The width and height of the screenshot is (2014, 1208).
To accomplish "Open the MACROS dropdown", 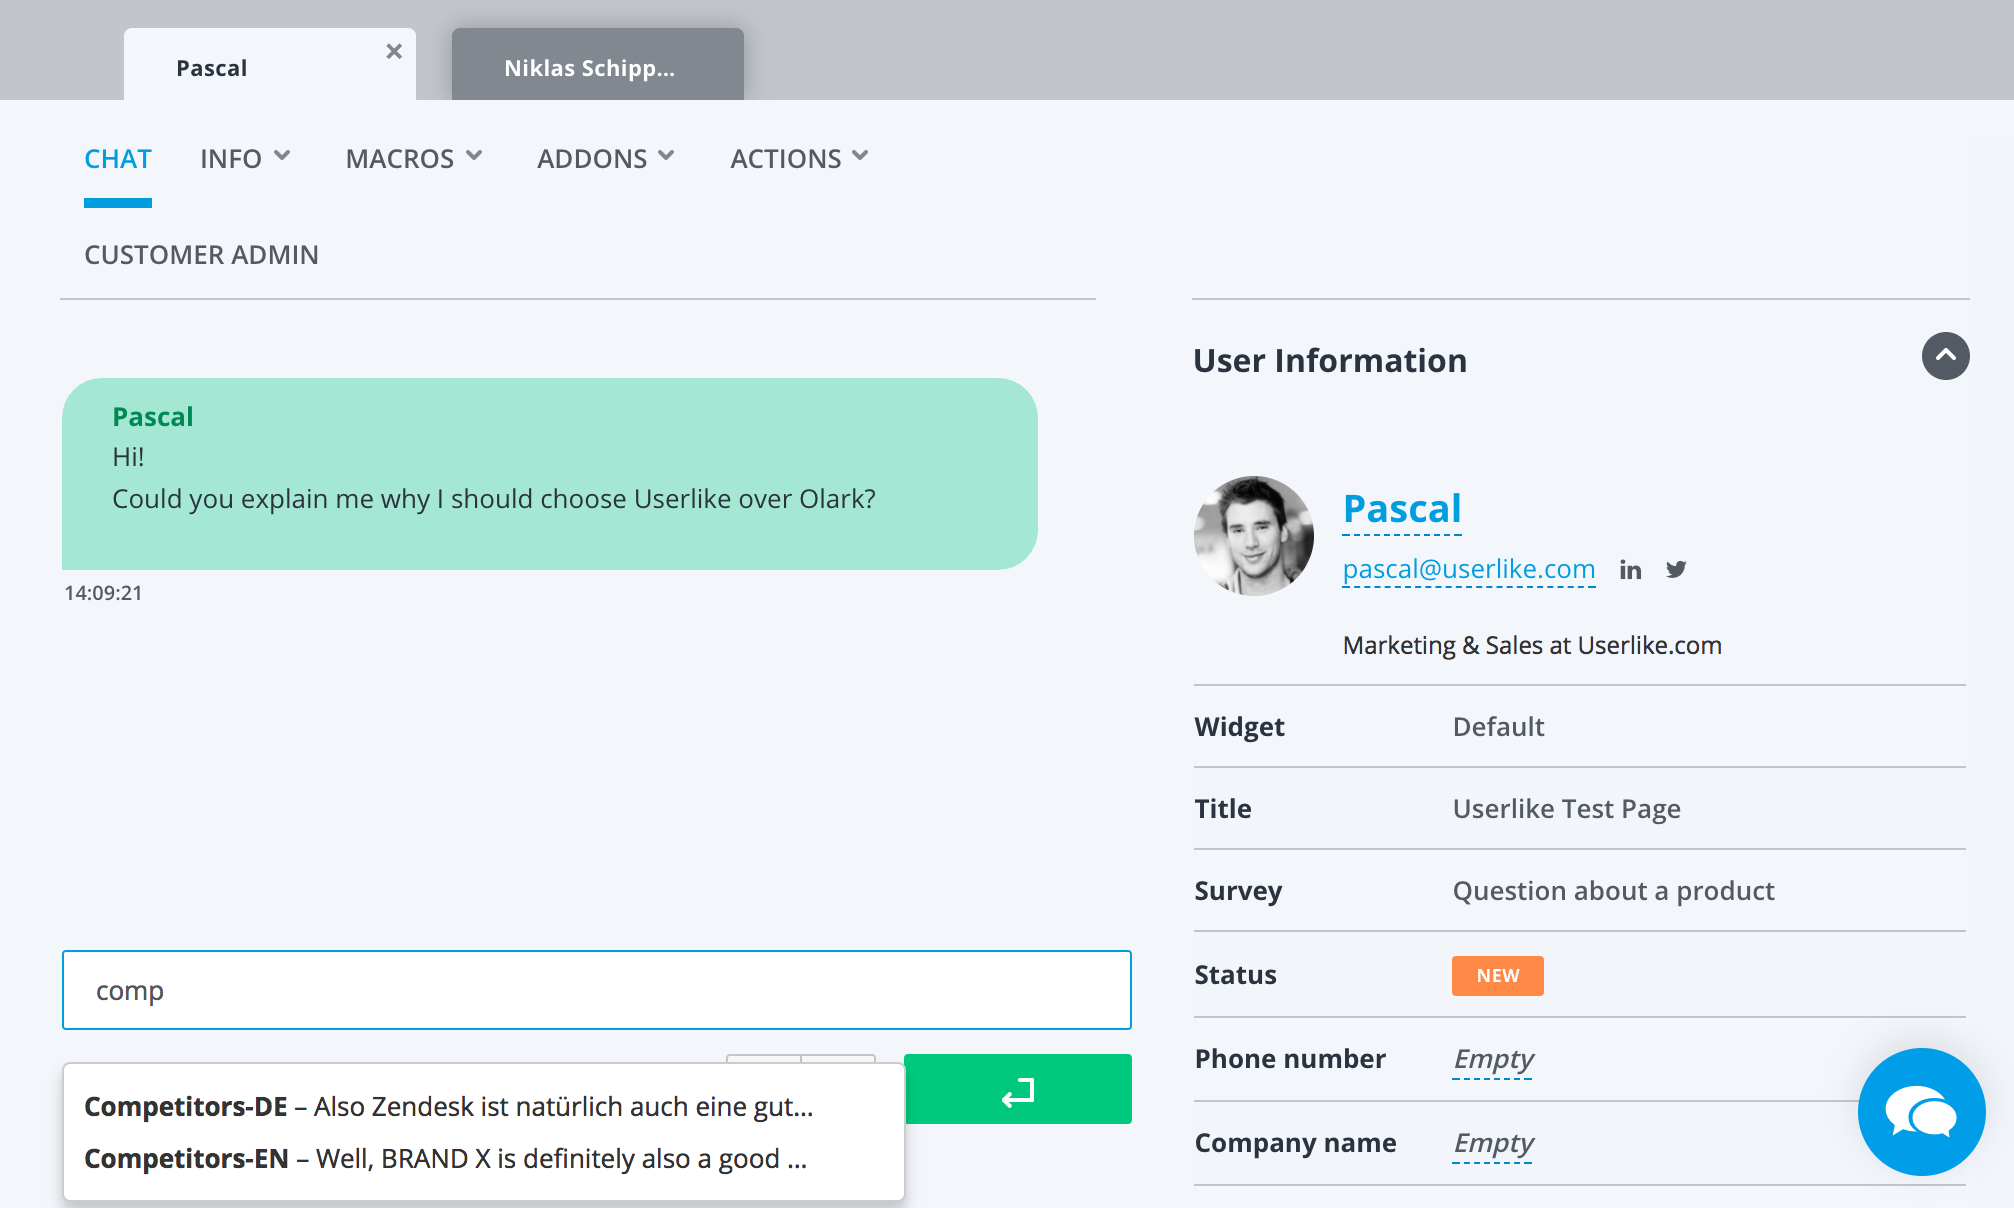I will [x=414, y=158].
